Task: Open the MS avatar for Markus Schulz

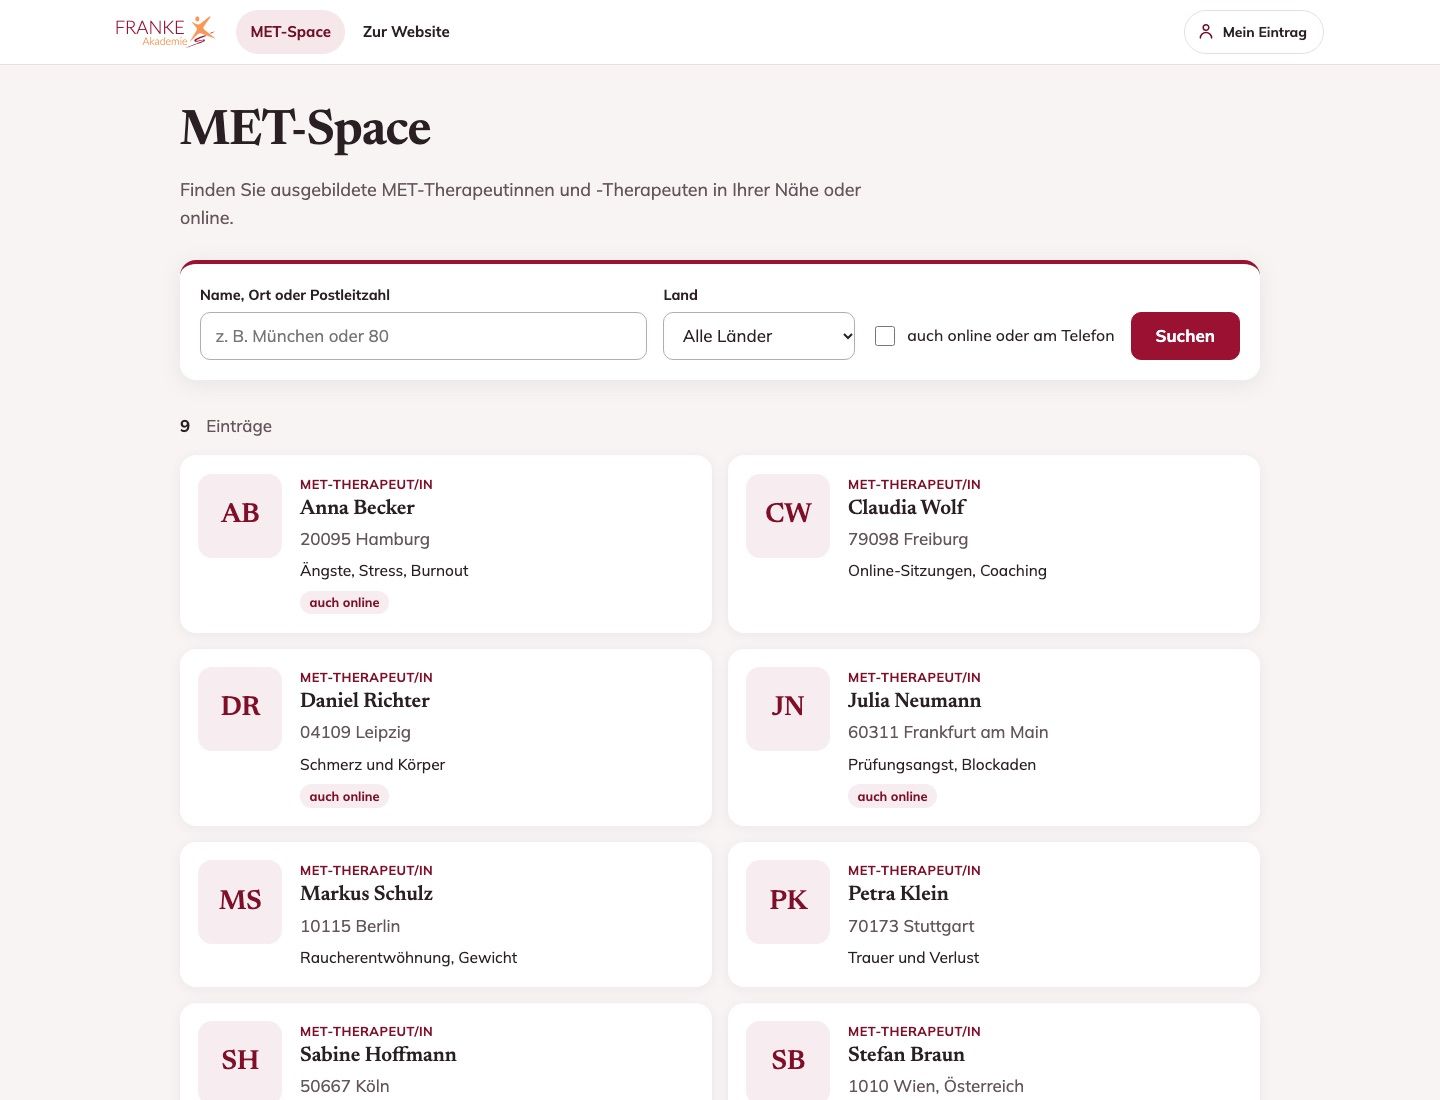Action: 240,902
